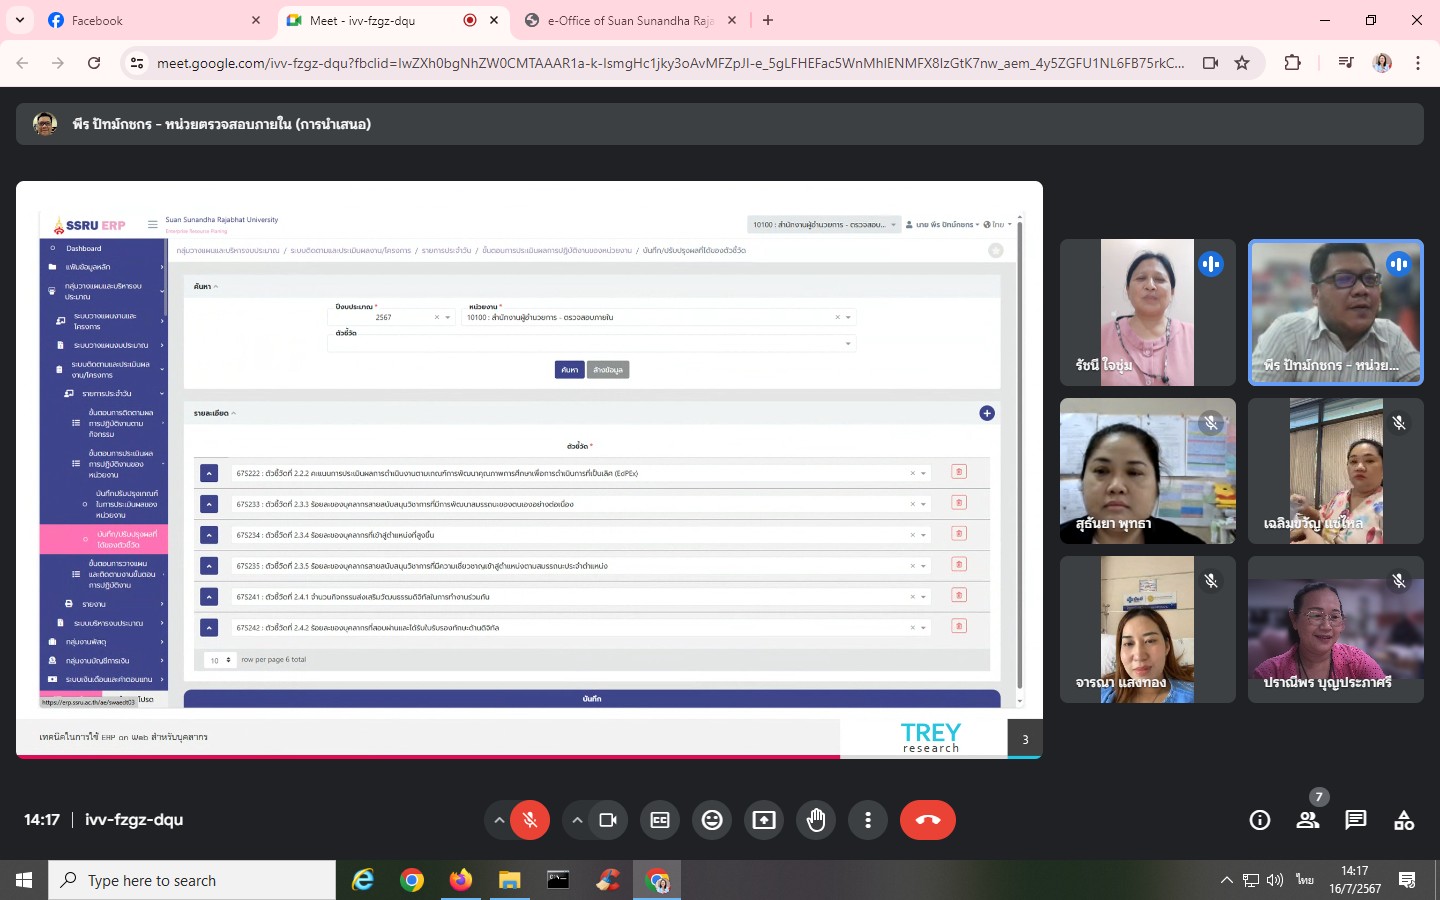This screenshot has height=900, width=1440.
Task: Expand audio settings arrow beside microphone
Action: point(498,820)
